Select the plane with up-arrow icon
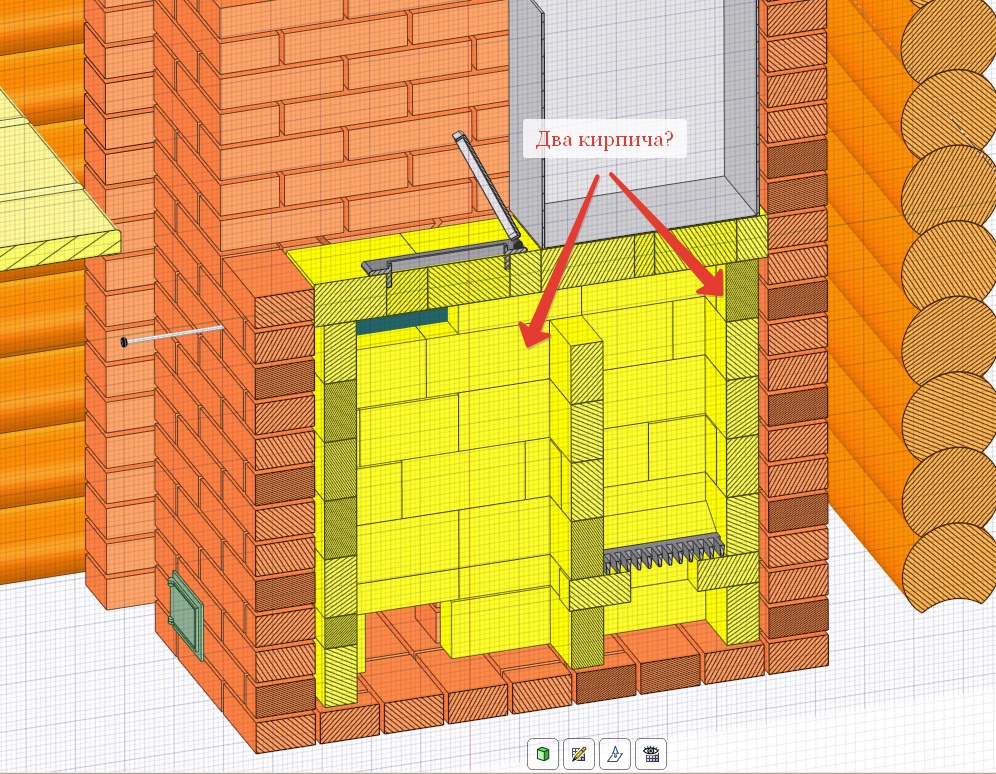This screenshot has height=774, width=996. [615, 753]
